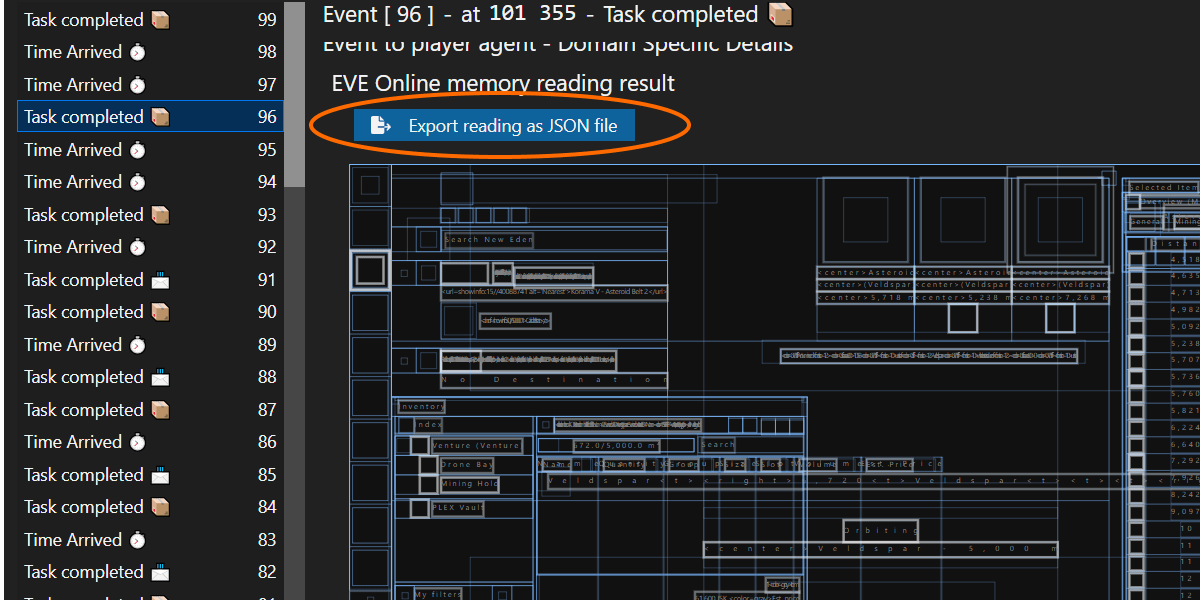1200x600 pixels.
Task: Click the envelope icon on event 91
Action: point(160,280)
